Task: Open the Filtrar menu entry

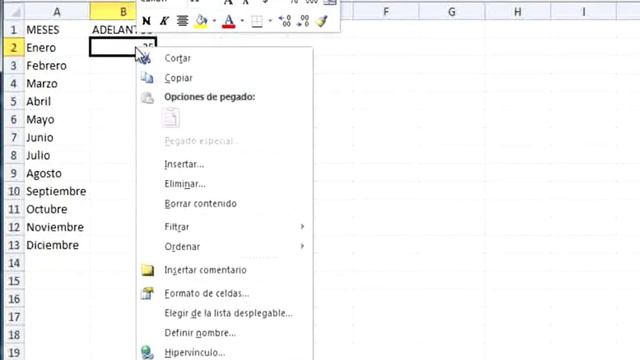Action: pos(177,227)
